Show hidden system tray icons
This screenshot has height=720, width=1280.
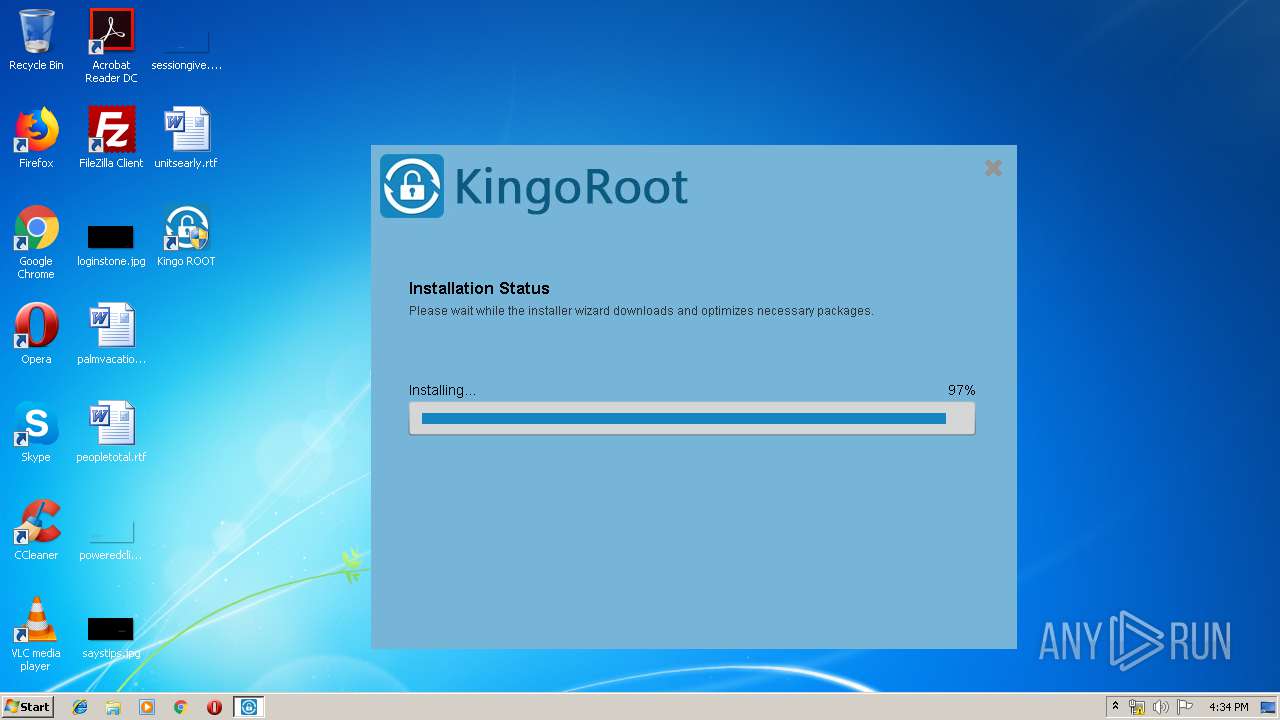(1116, 707)
